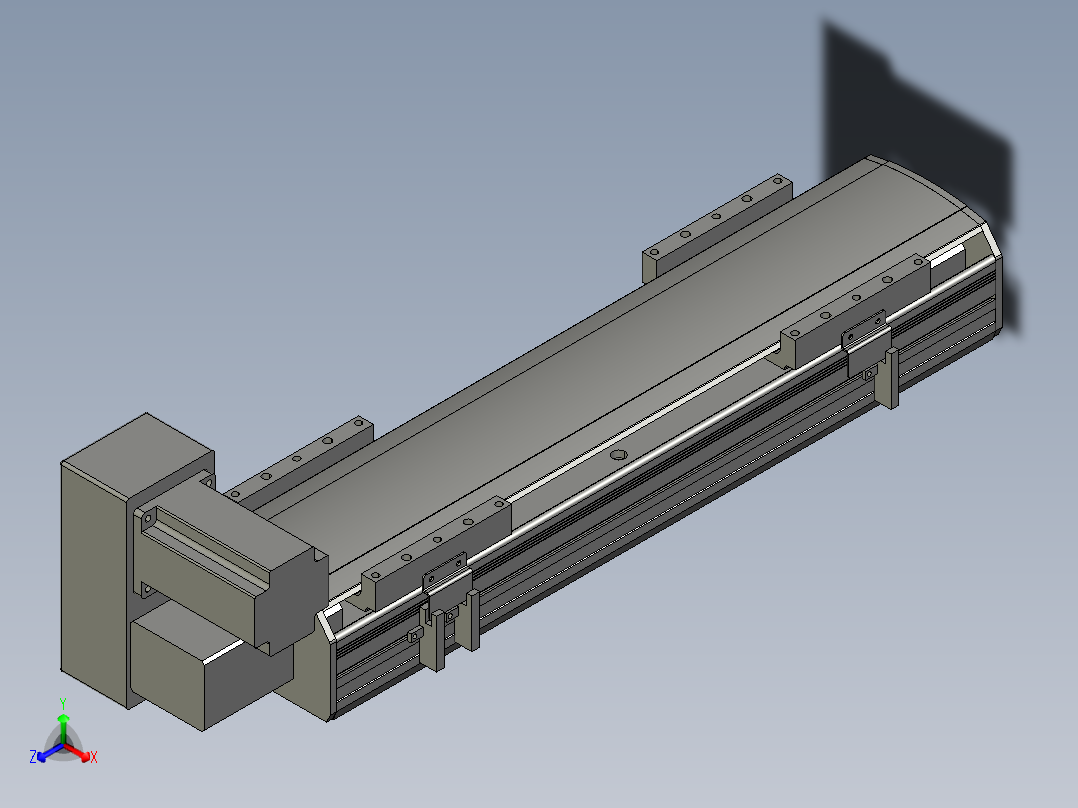Screen dimensions: 1078x808
Task: Select the round hole in the top cover
Action: click(619, 455)
